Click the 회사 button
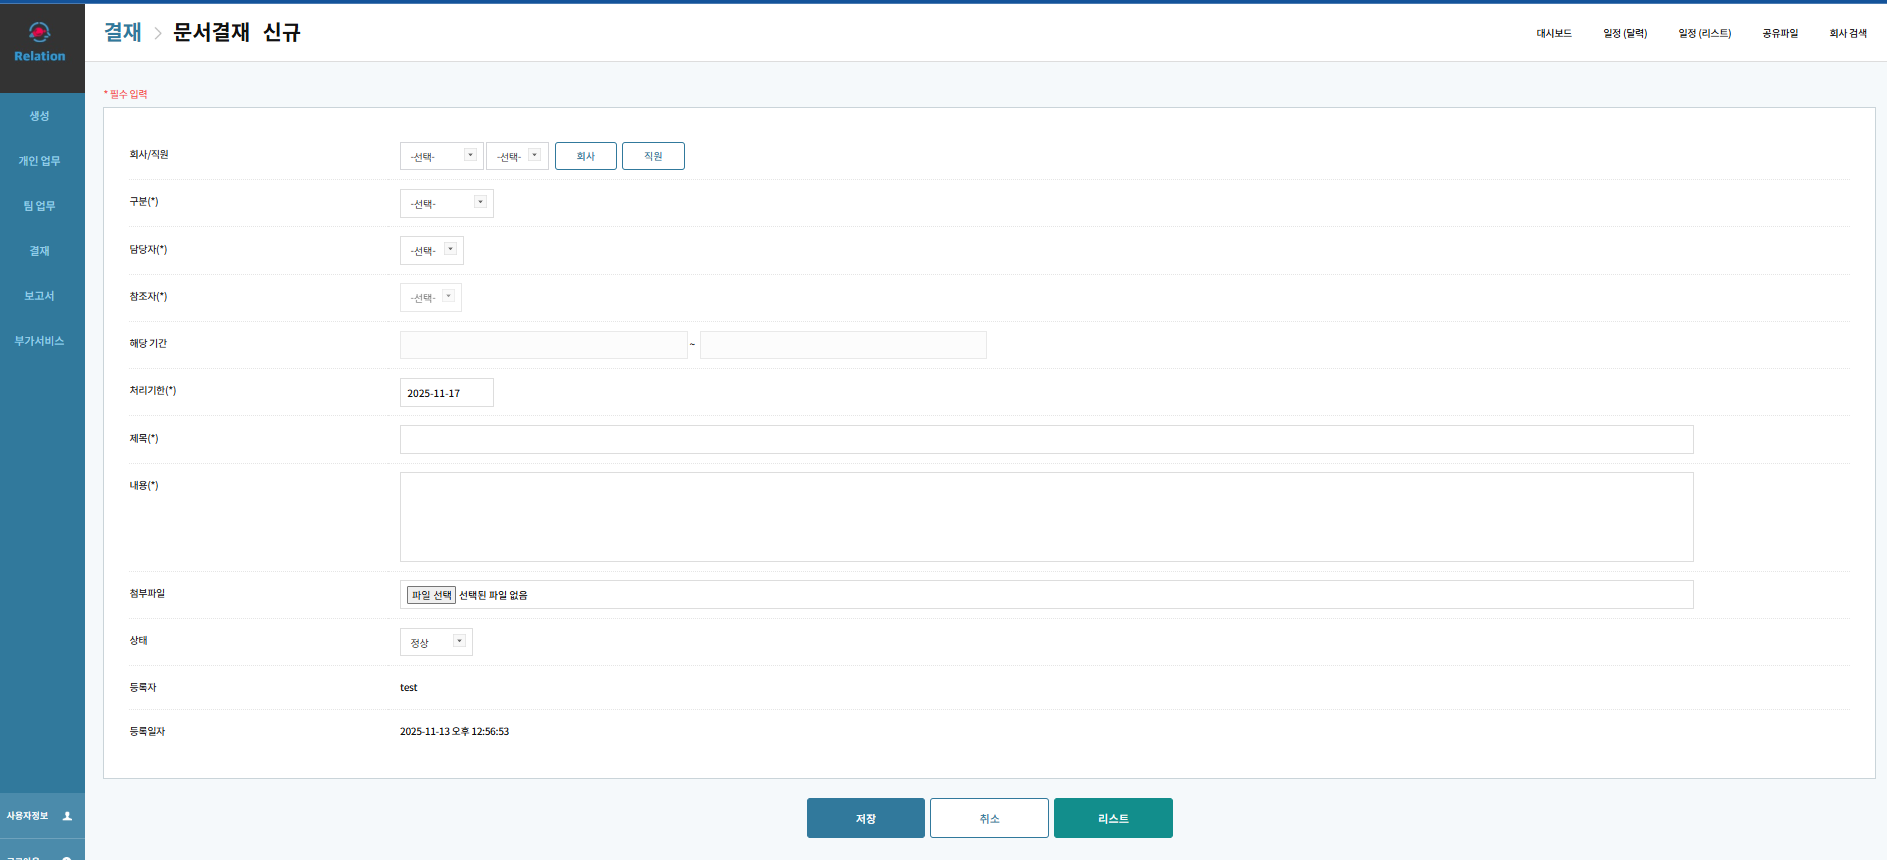The image size is (1887, 860). click(x=586, y=156)
